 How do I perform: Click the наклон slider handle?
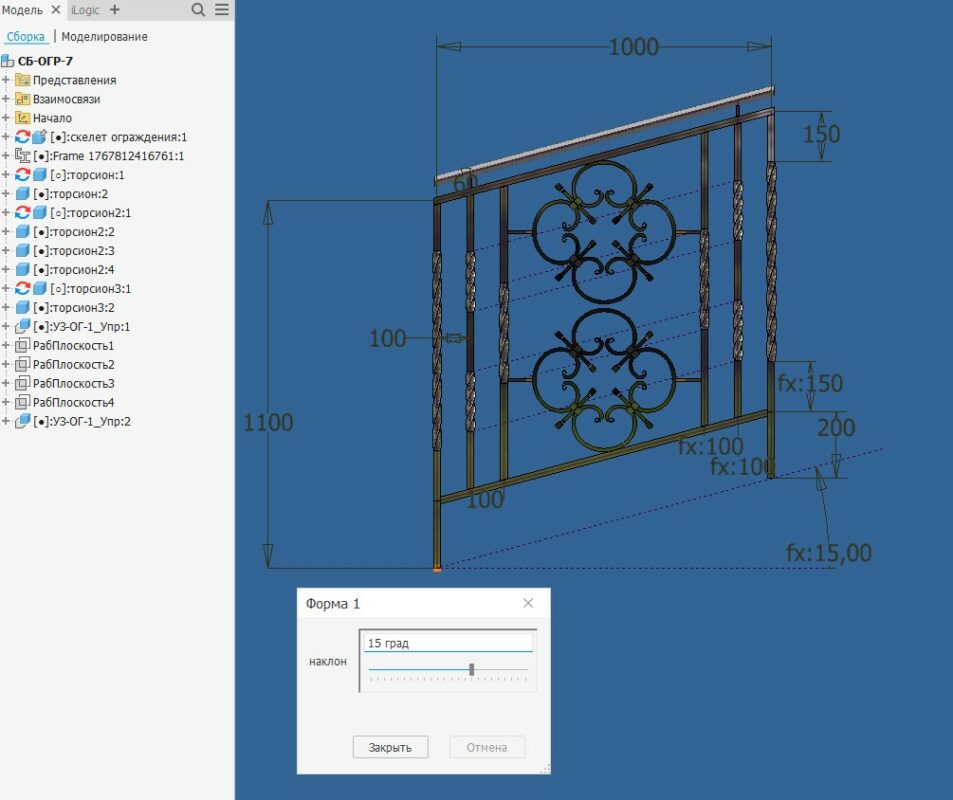[x=472, y=669]
